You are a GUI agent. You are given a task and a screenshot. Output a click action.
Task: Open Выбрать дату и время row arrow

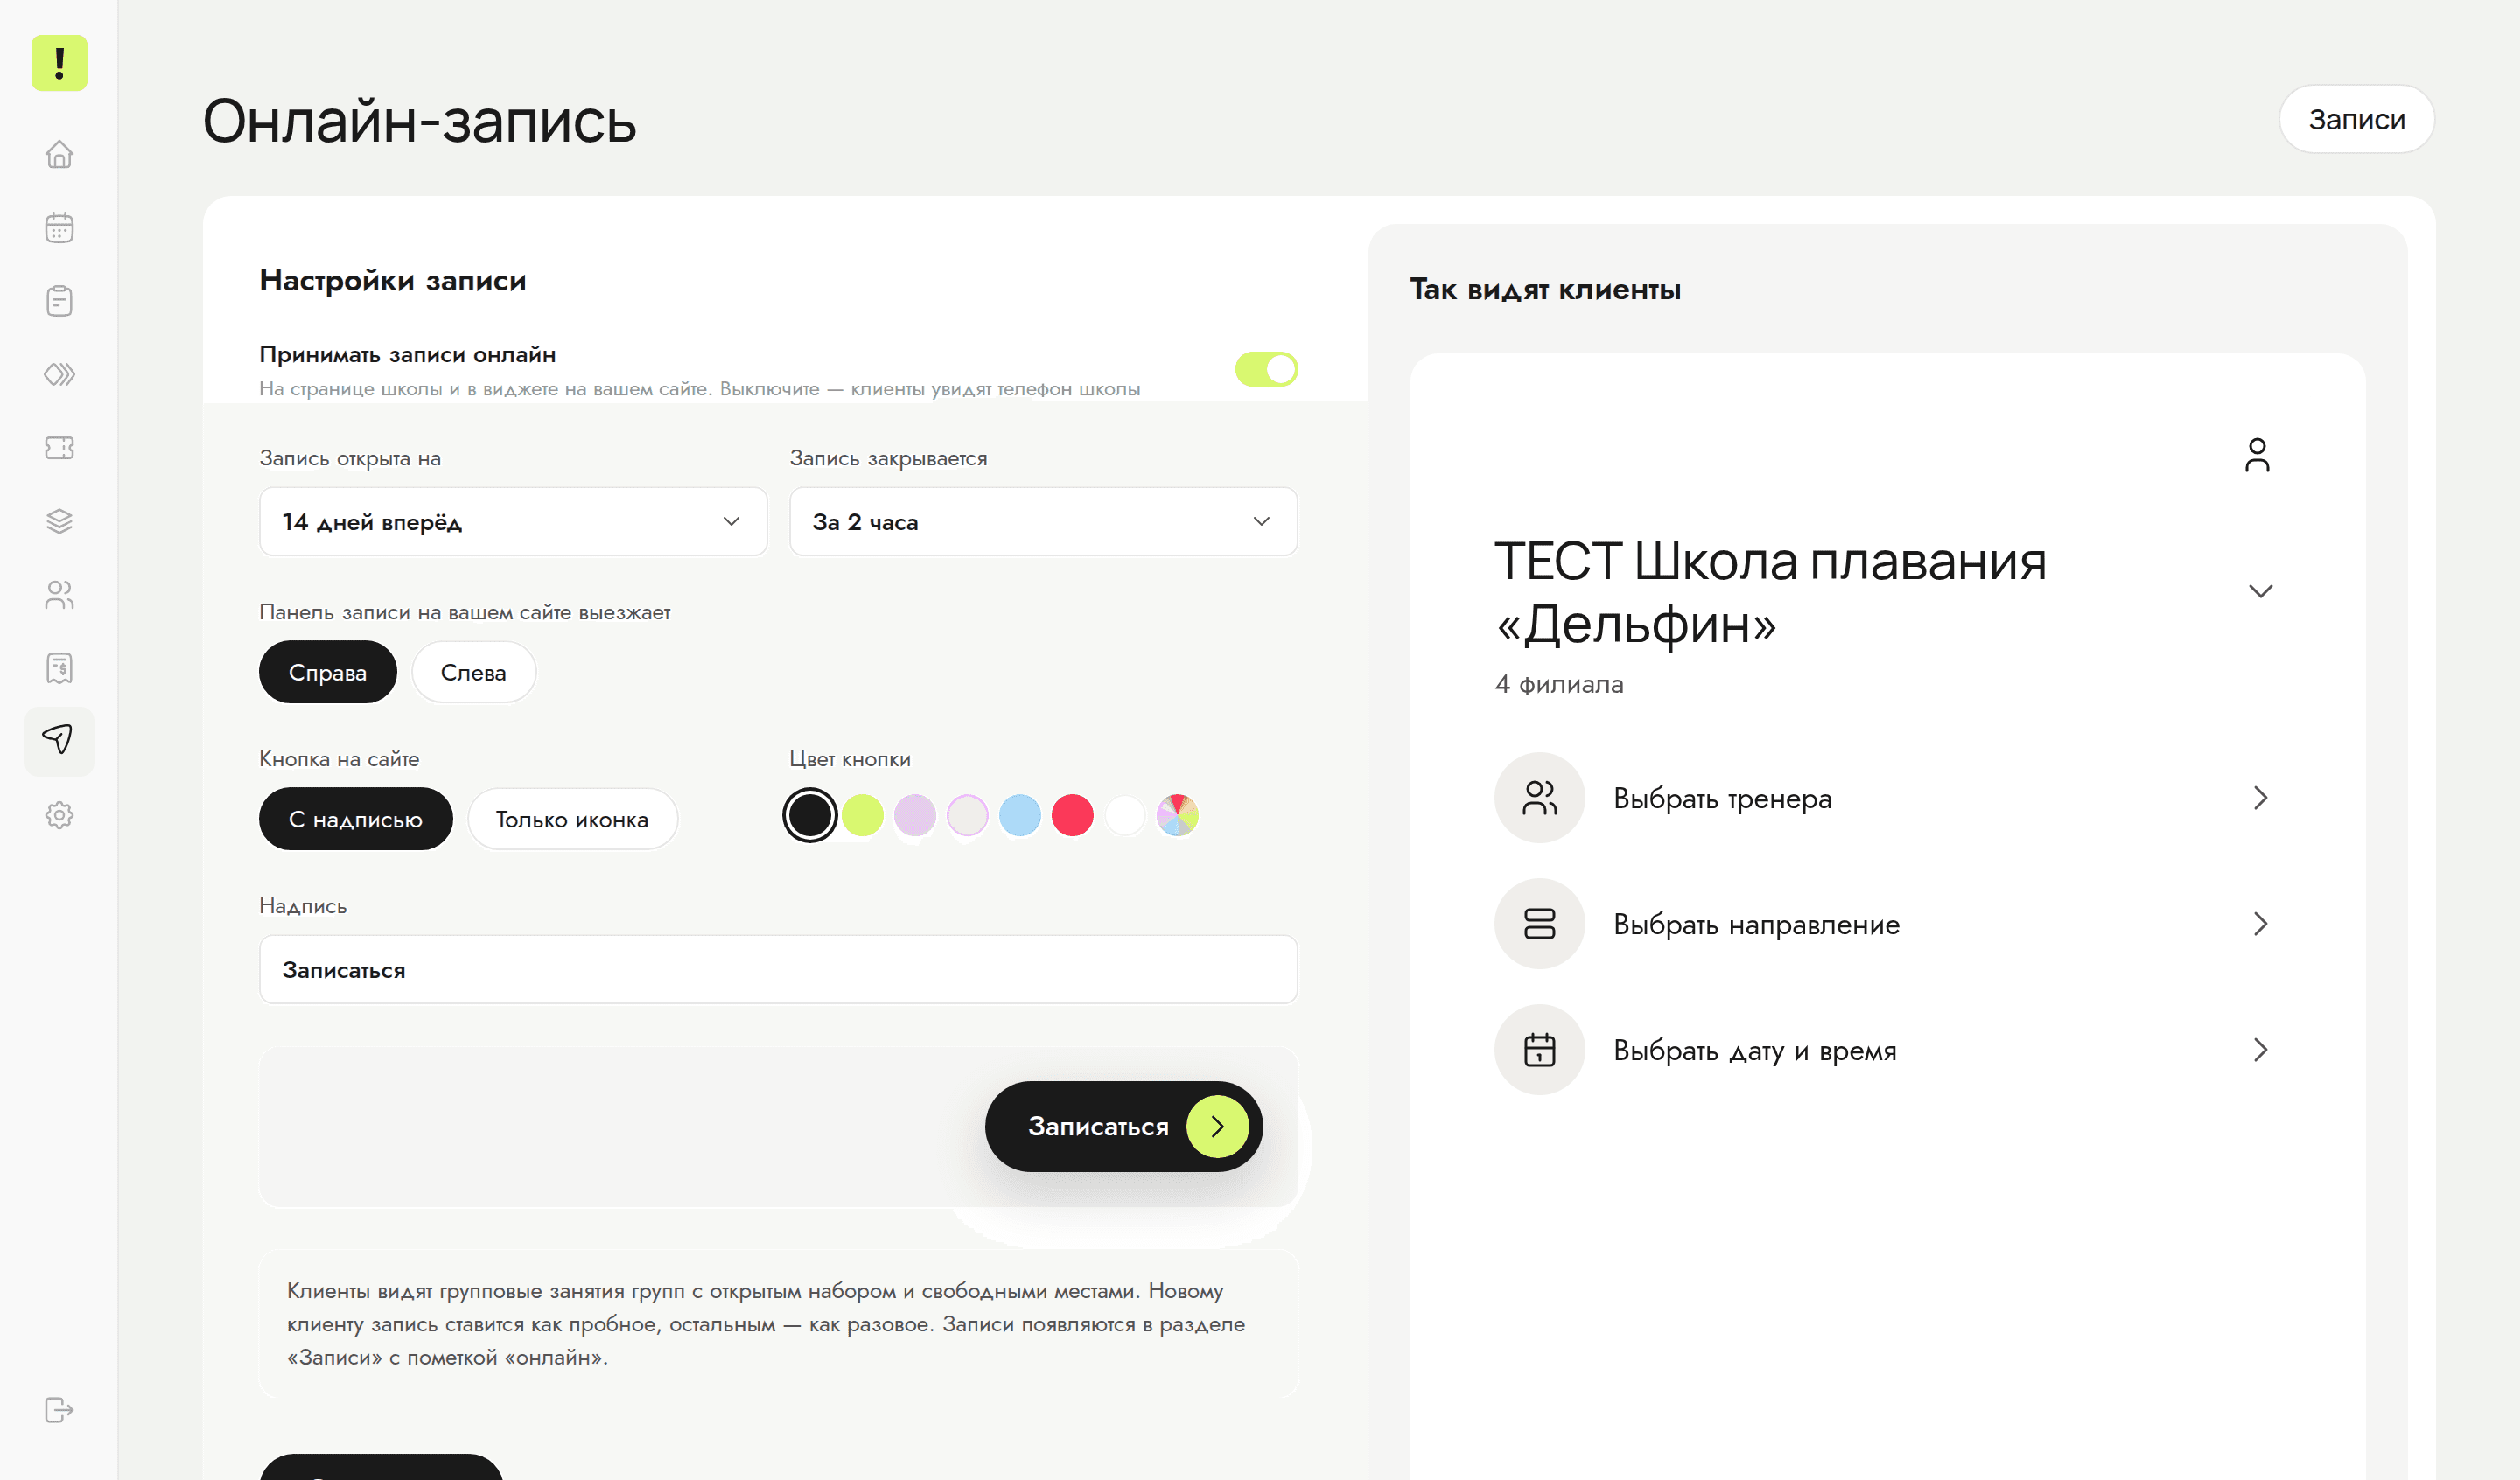[2260, 1050]
